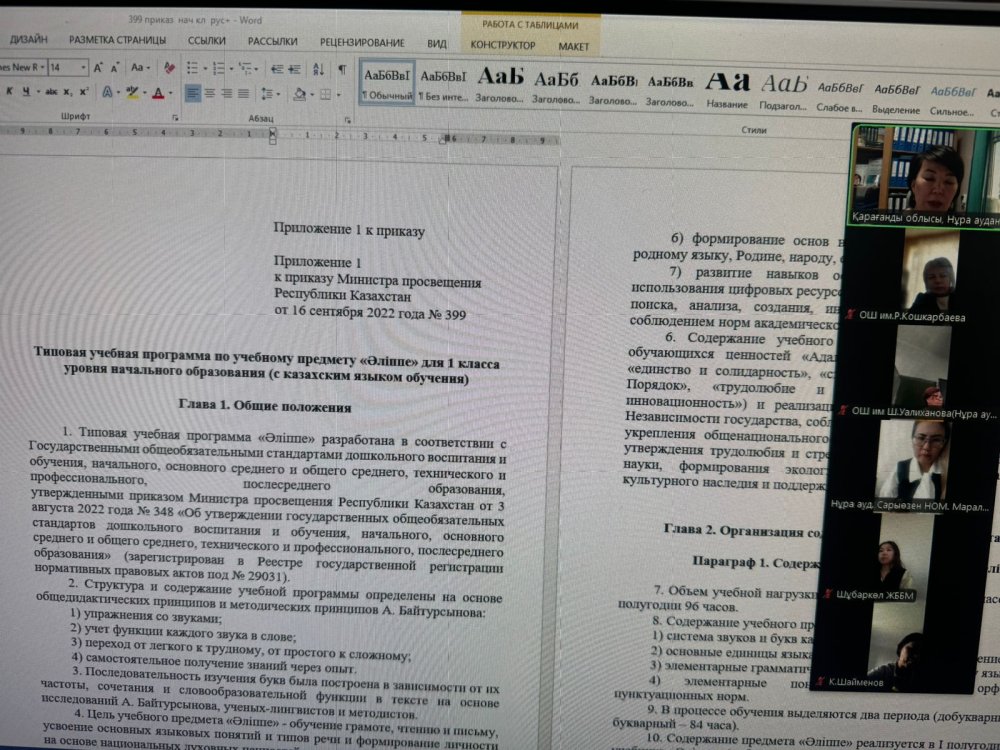Open the РАЗМЕТКА СТРАНИЦЫ tab
This screenshot has height=750, width=1000.
point(117,40)
